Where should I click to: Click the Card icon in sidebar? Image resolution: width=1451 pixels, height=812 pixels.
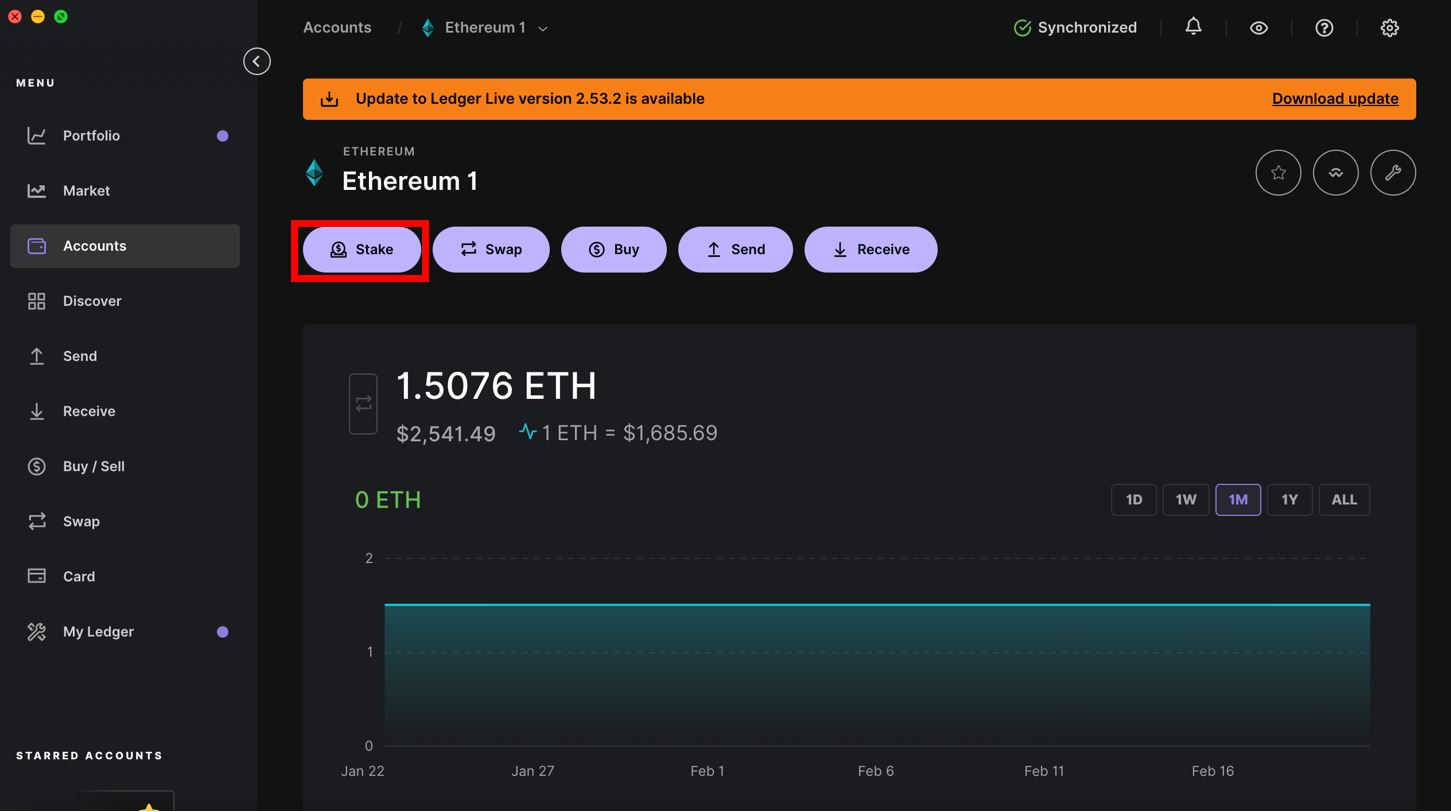[37, 576]
